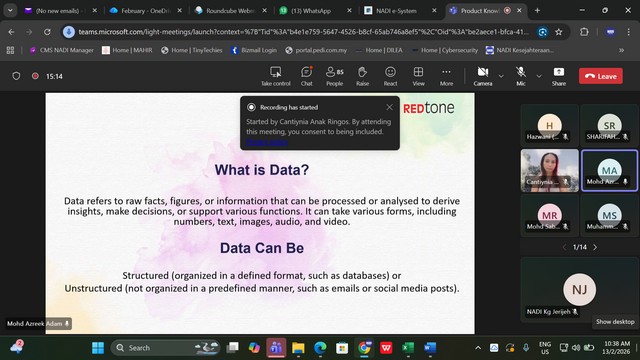Click the red recording indicator
Viewport: 640px width, 360px height.
pyautogui.click(x=35, y=76)
